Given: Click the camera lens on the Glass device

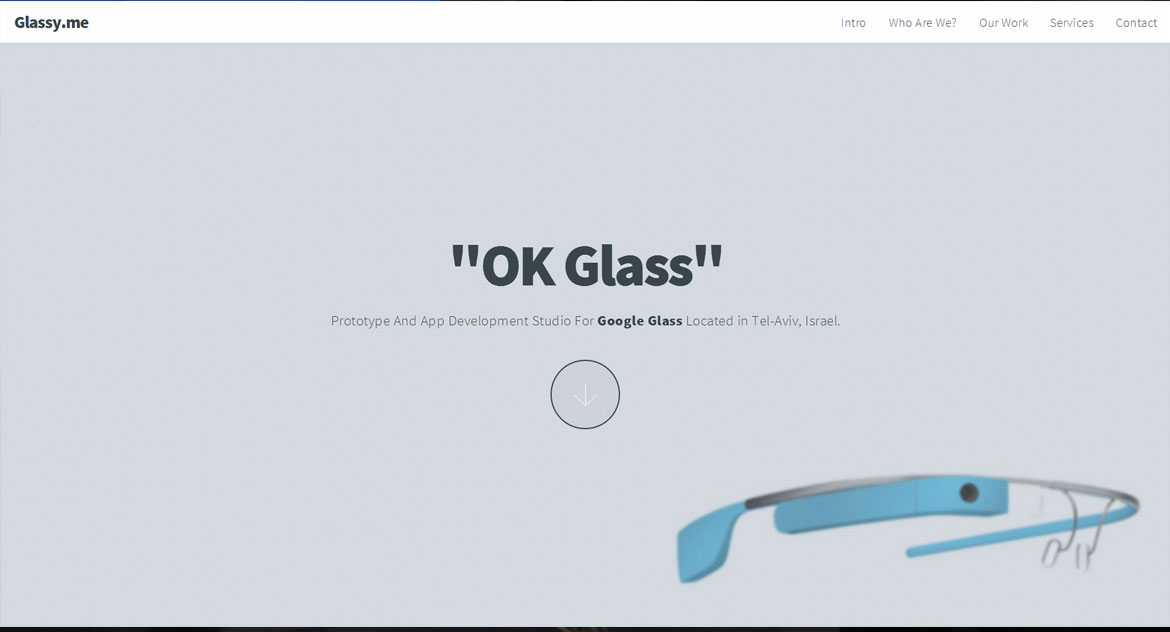Looking at the screenshot, I should (x=968, y=492).
